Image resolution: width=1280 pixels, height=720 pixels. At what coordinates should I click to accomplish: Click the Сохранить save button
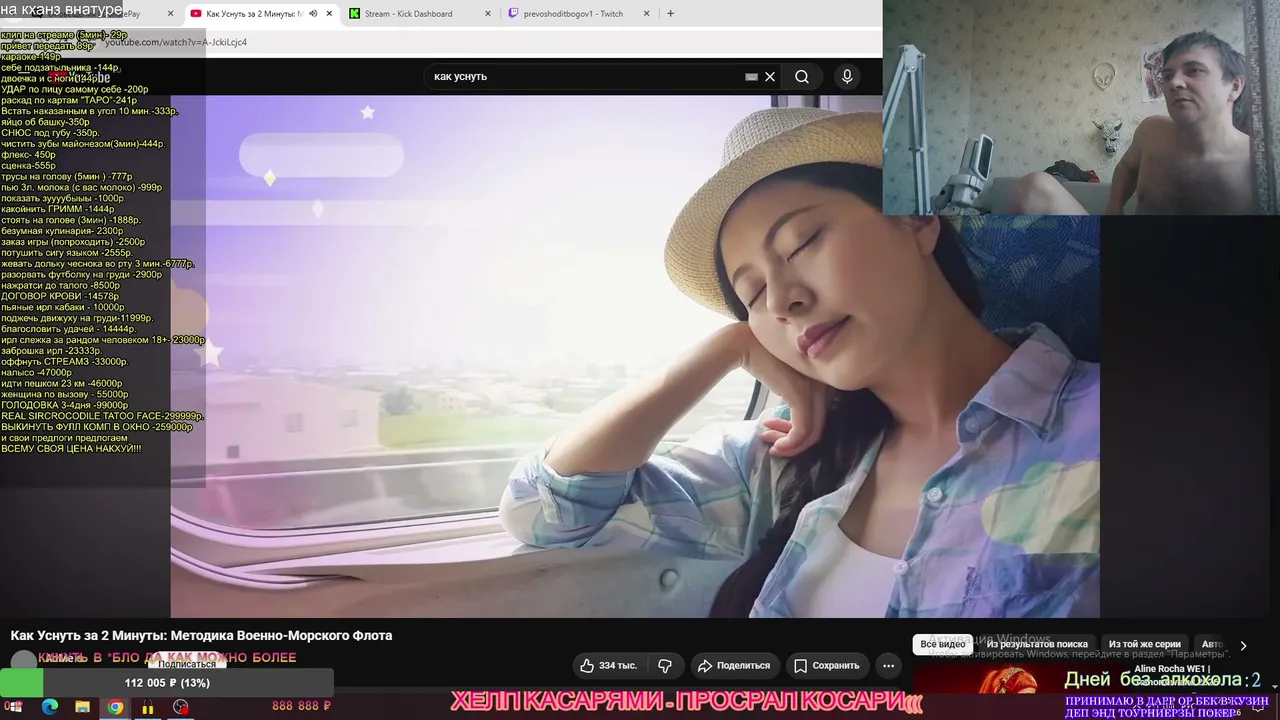pyautogui.click(x=827, y=666)
